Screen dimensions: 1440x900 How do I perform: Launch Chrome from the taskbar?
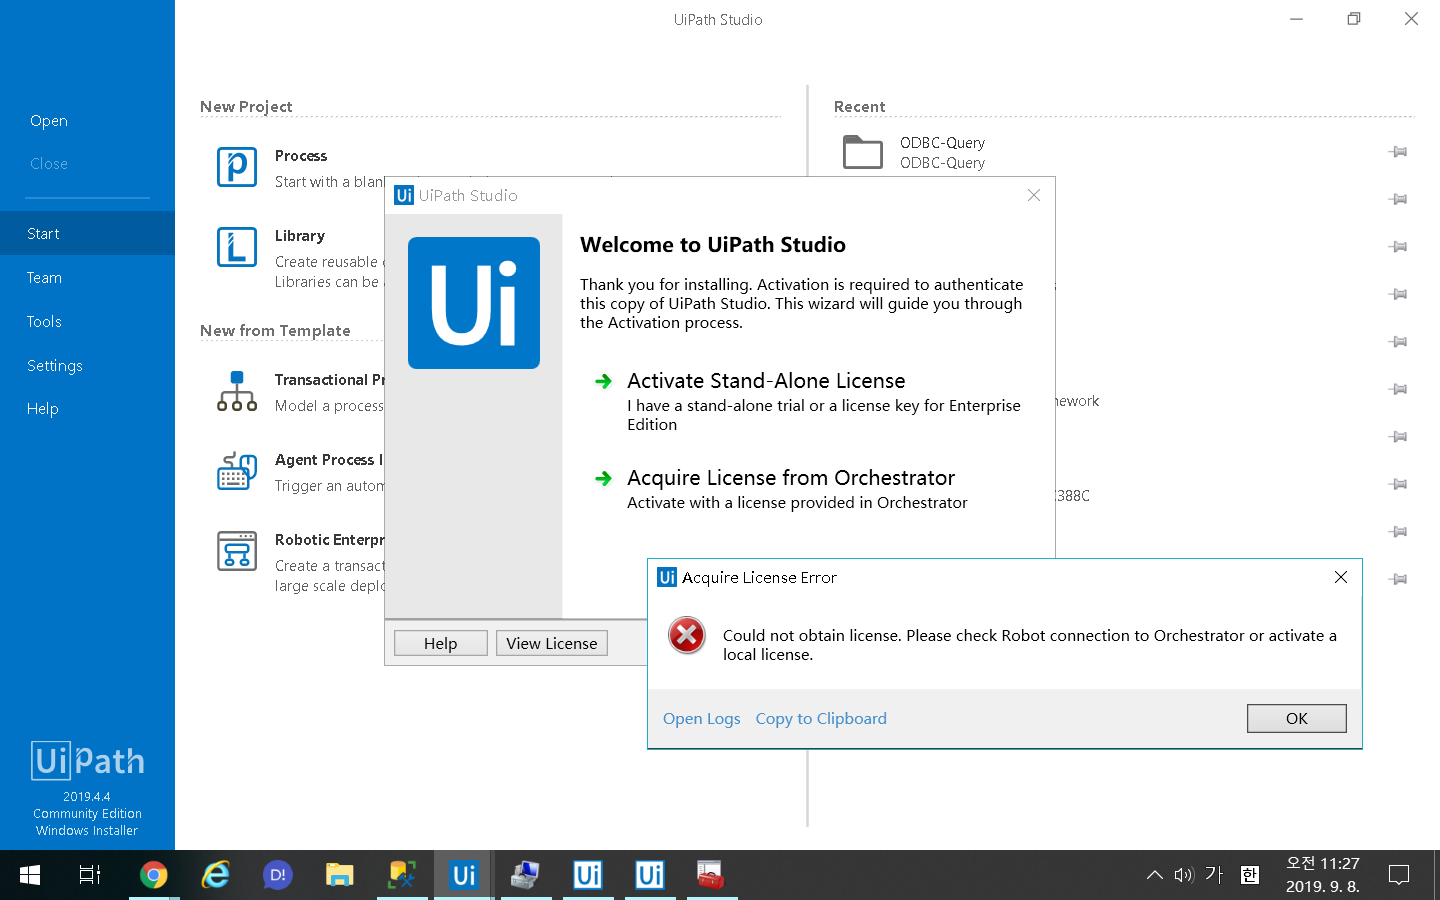click(153, 874)
